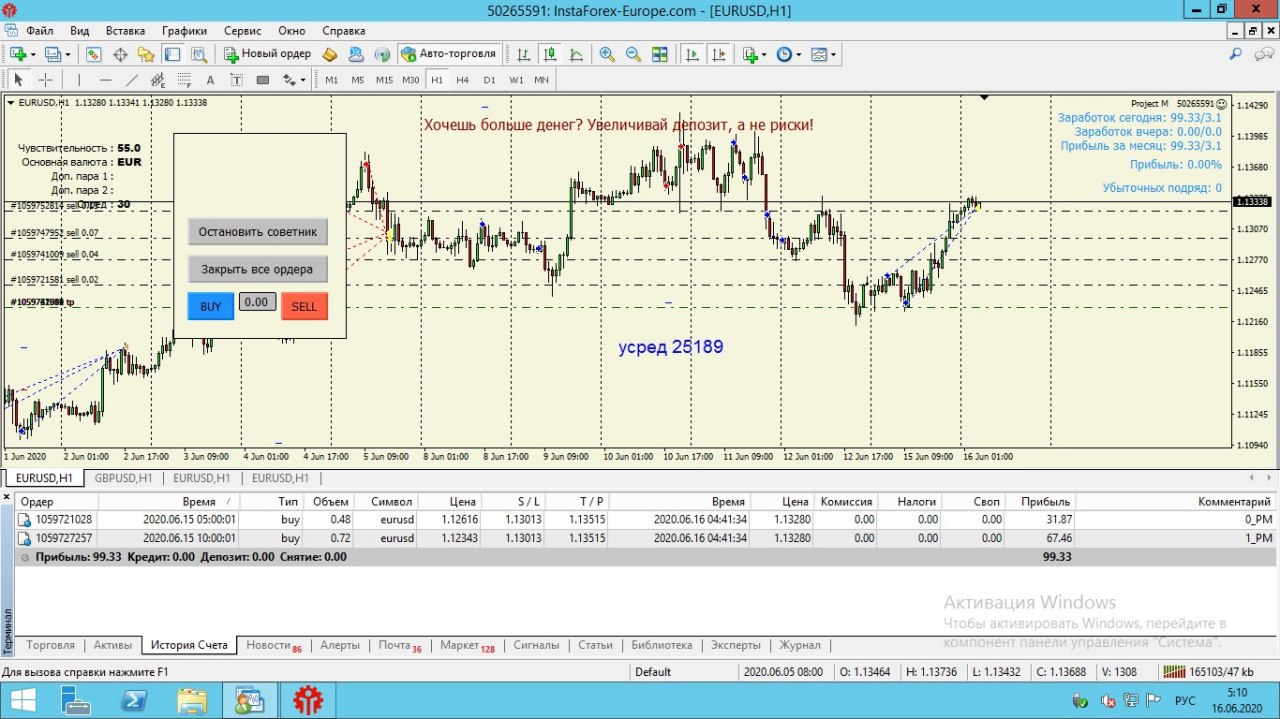Toggle chart auto scroll icon
The width and height of the screenshot is (1280, 719).
691,54
